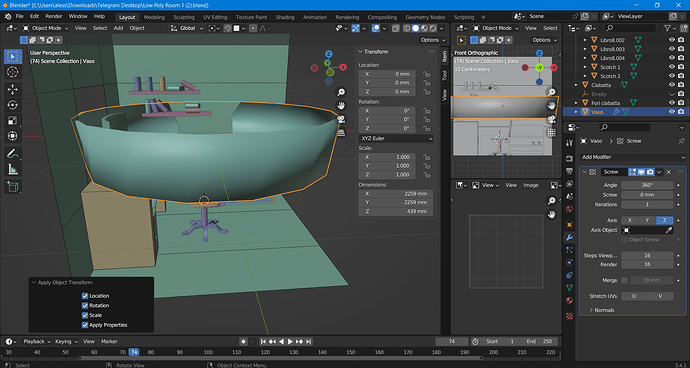Jump to start frame in timeline
The image size is (690, 368).
tap(263, 341)
